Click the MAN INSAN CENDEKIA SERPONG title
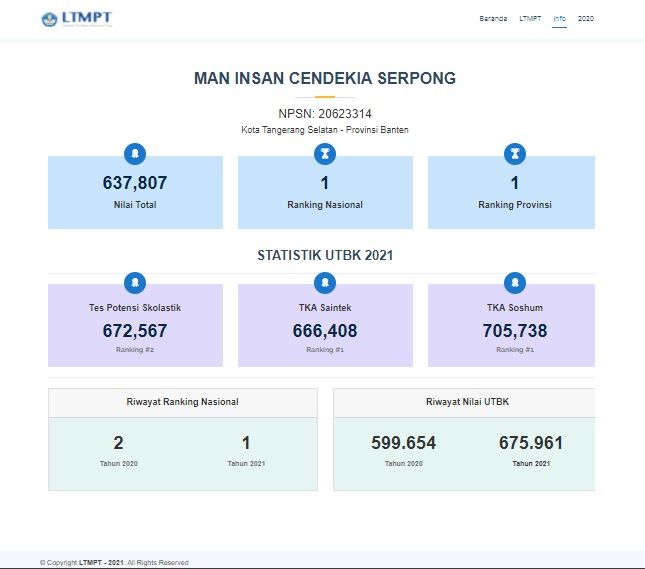Viewport: 645px width, 569px height. [325, 78]
